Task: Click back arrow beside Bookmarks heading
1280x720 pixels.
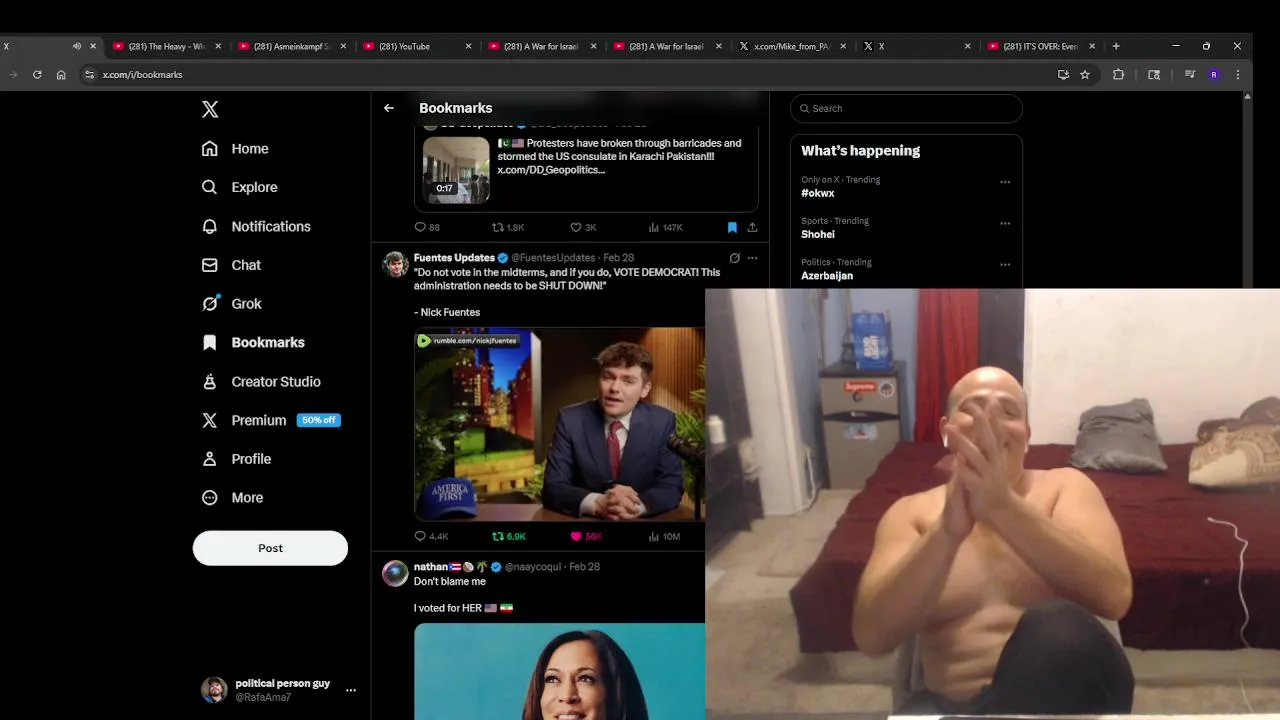Action: point(389,108)
